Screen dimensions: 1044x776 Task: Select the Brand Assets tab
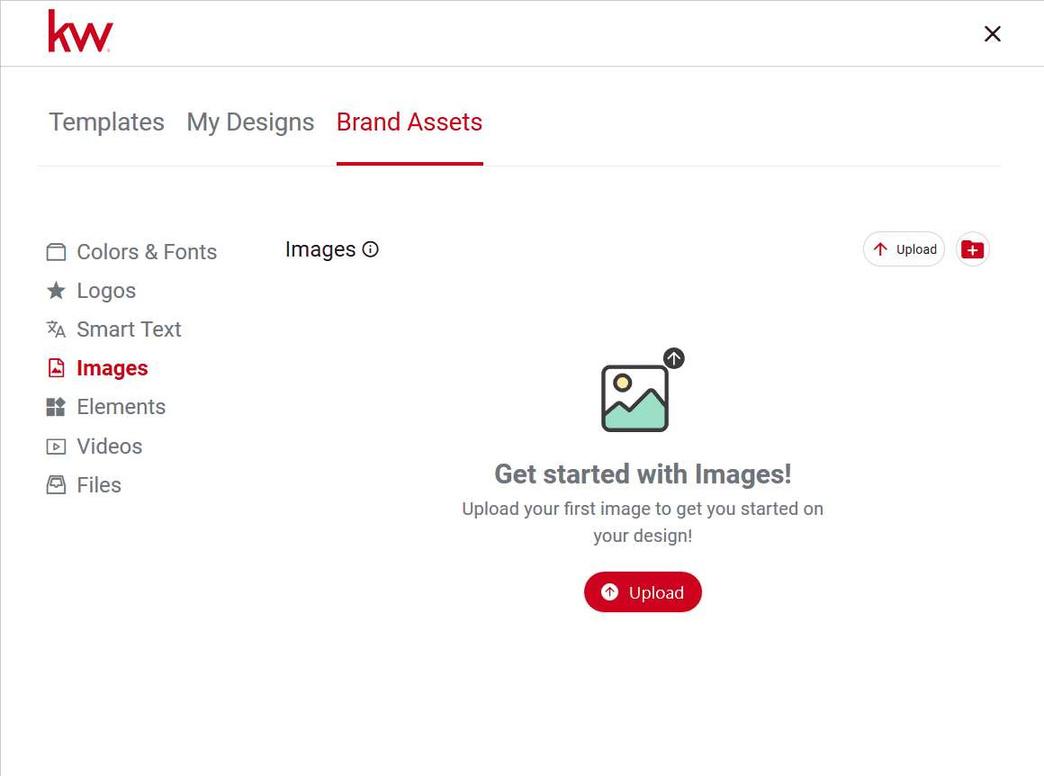click(x=409, y=122)
